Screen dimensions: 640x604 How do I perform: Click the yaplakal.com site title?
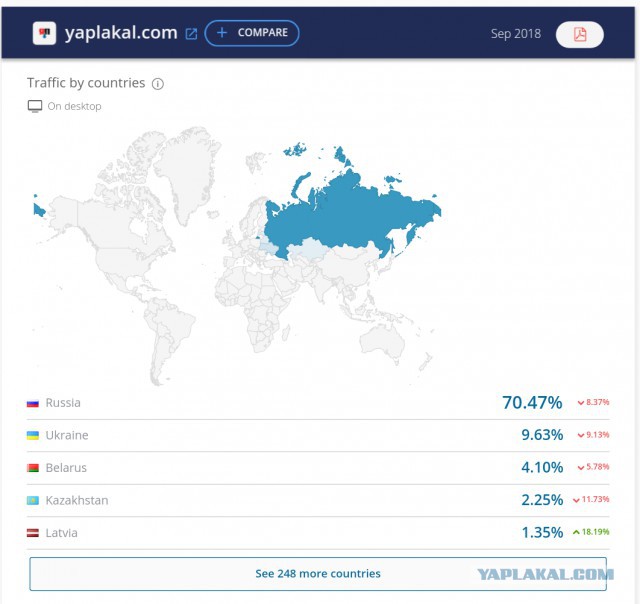121,33
